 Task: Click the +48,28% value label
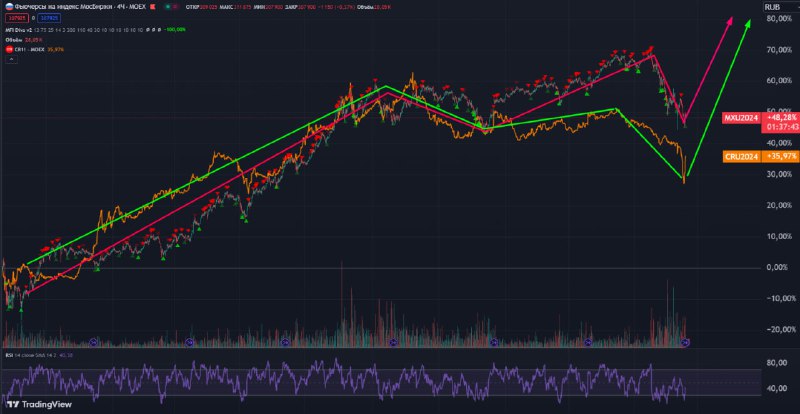[781, 118]
